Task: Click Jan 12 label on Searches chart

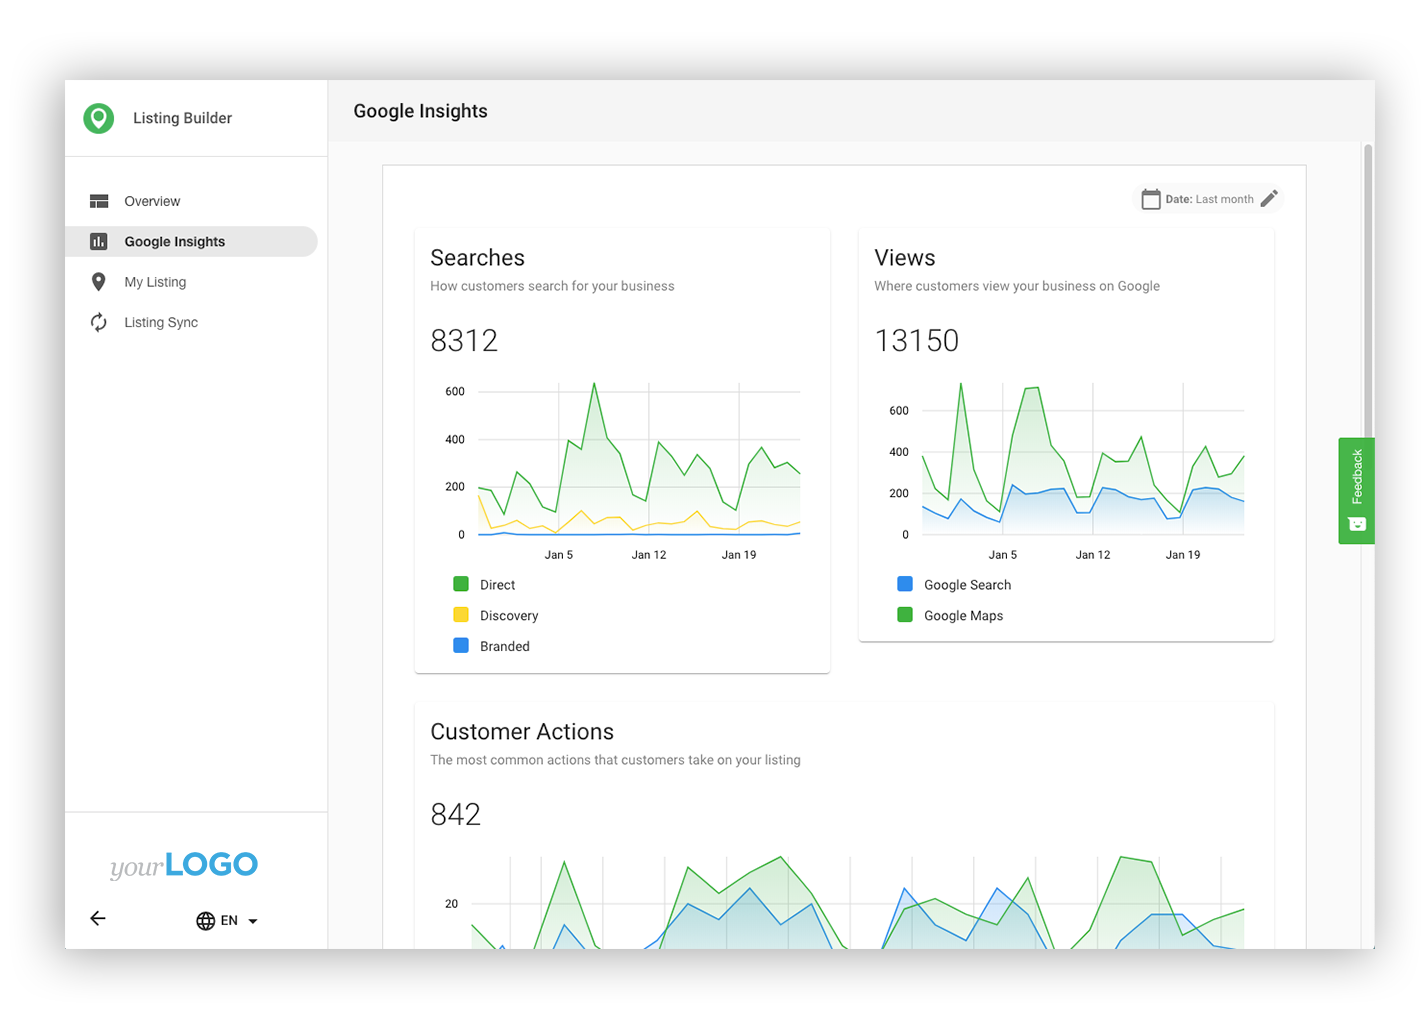Action: tap(649, 555)
